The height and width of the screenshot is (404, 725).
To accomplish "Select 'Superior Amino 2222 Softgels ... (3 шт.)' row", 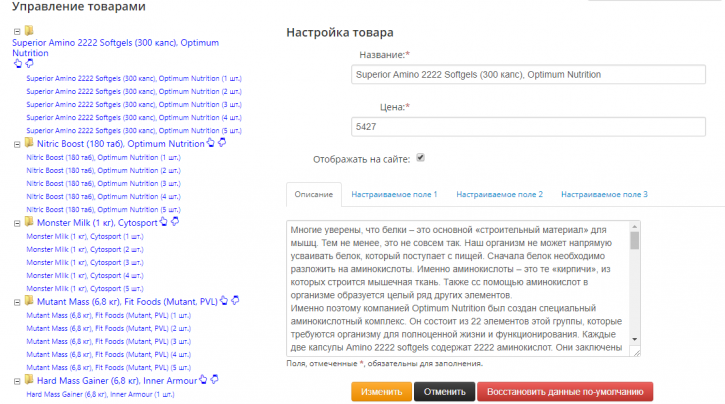I will coord(134,104).
